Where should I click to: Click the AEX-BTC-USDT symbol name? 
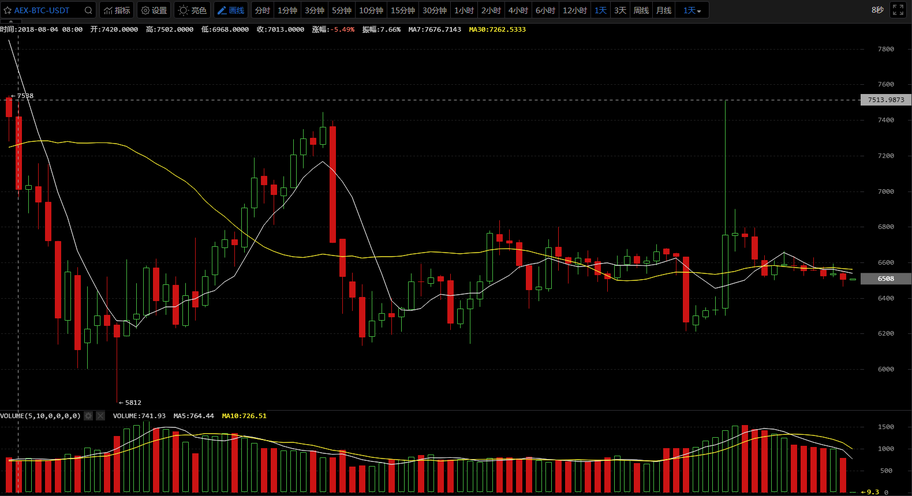[x=42, y=10]
